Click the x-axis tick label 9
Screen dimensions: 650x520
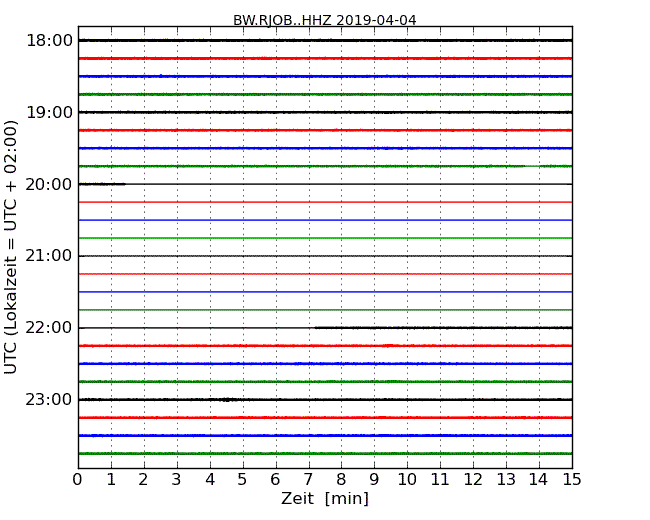coord(374,479)
